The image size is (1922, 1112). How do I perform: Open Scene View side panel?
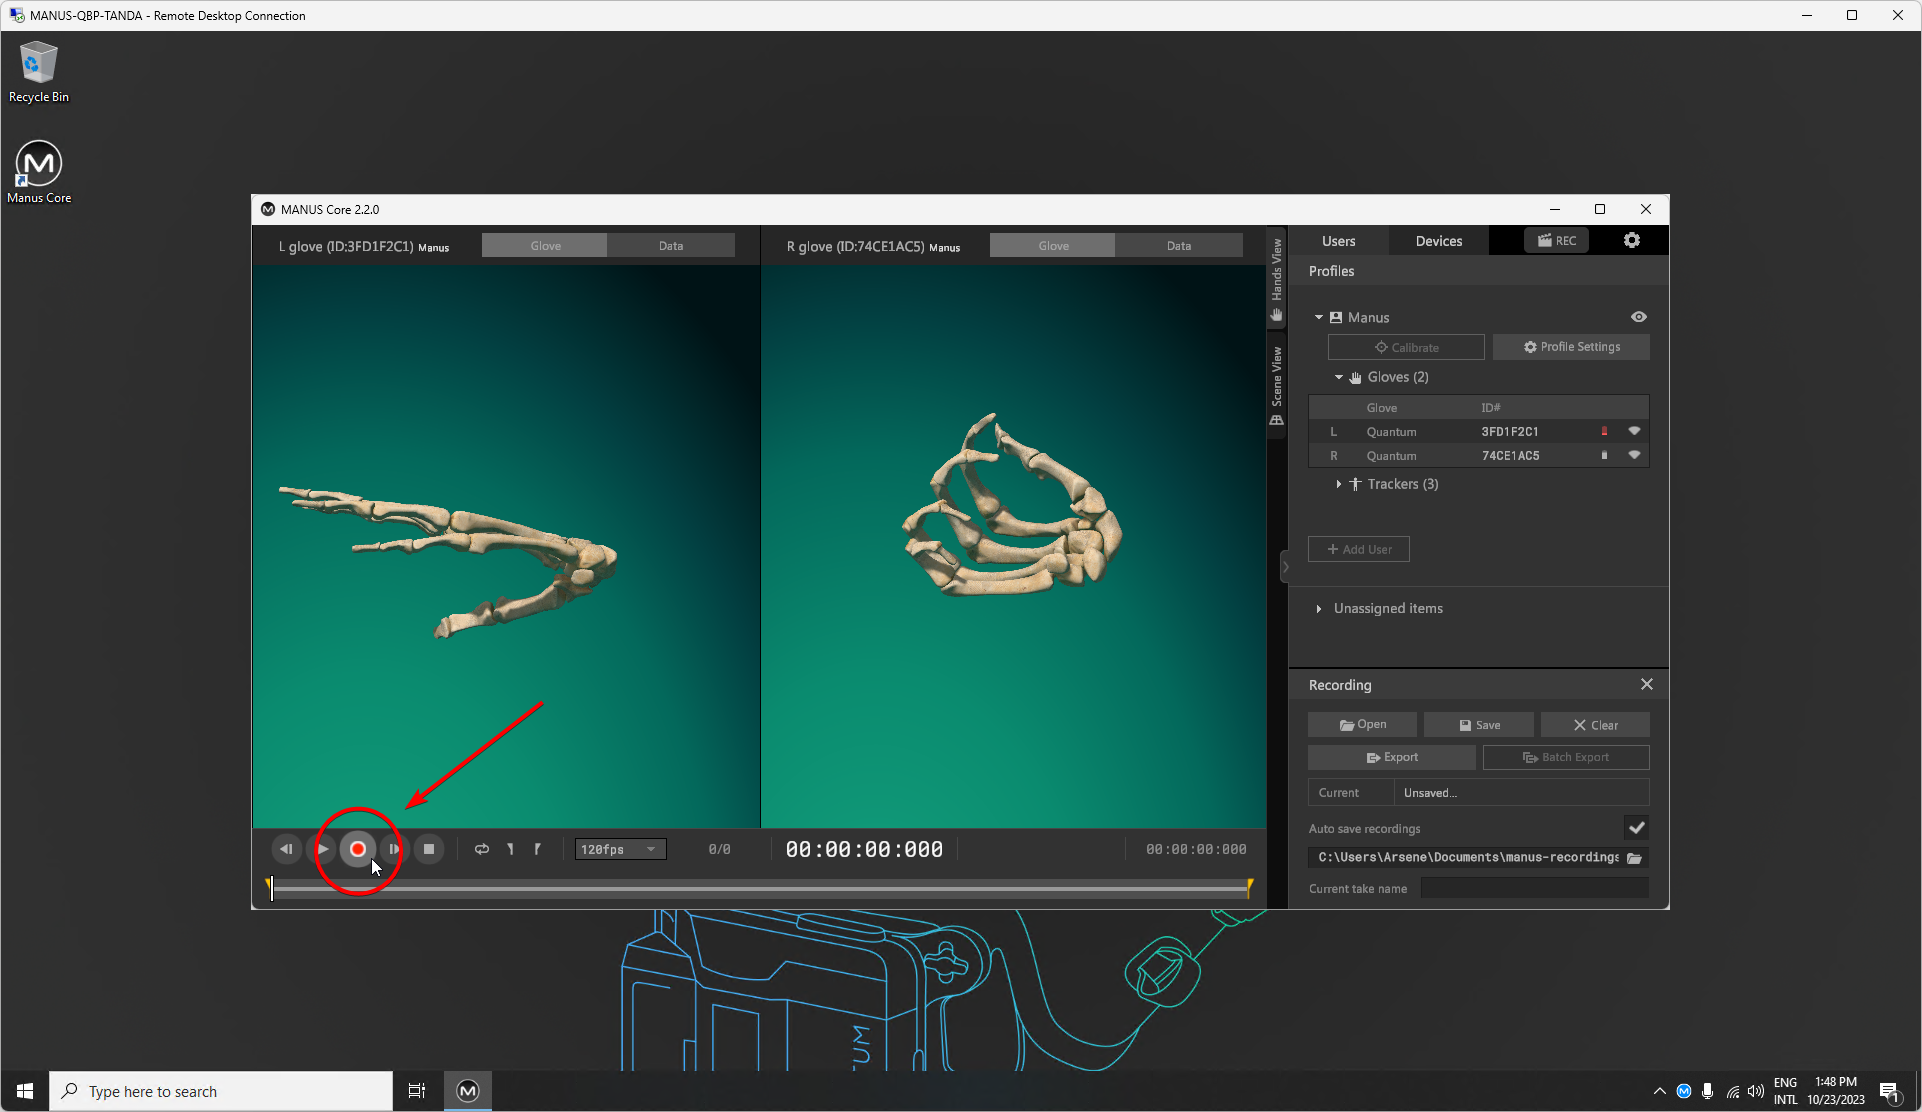1277,386
